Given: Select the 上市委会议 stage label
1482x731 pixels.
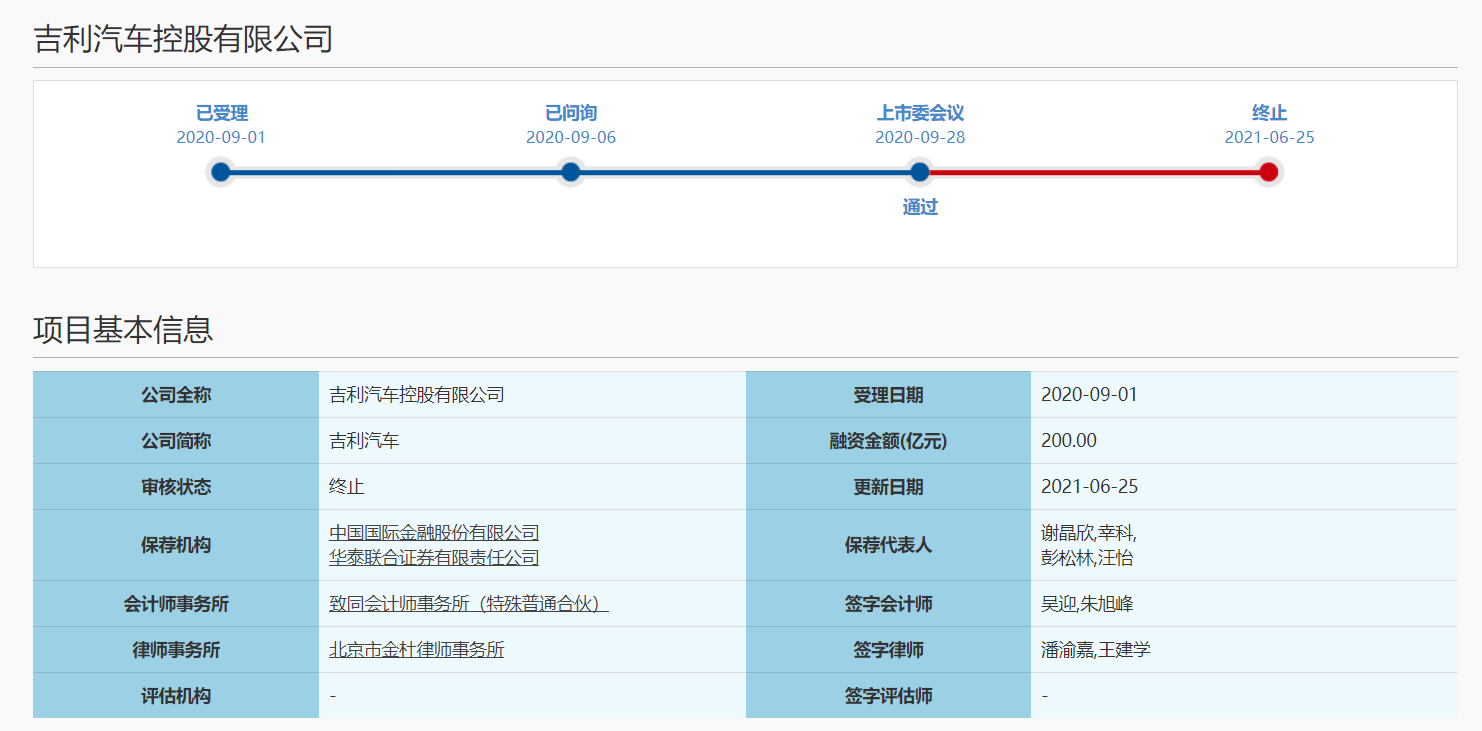Looking at the screenshot, I should pyautogui.click(x=920, y=113).
